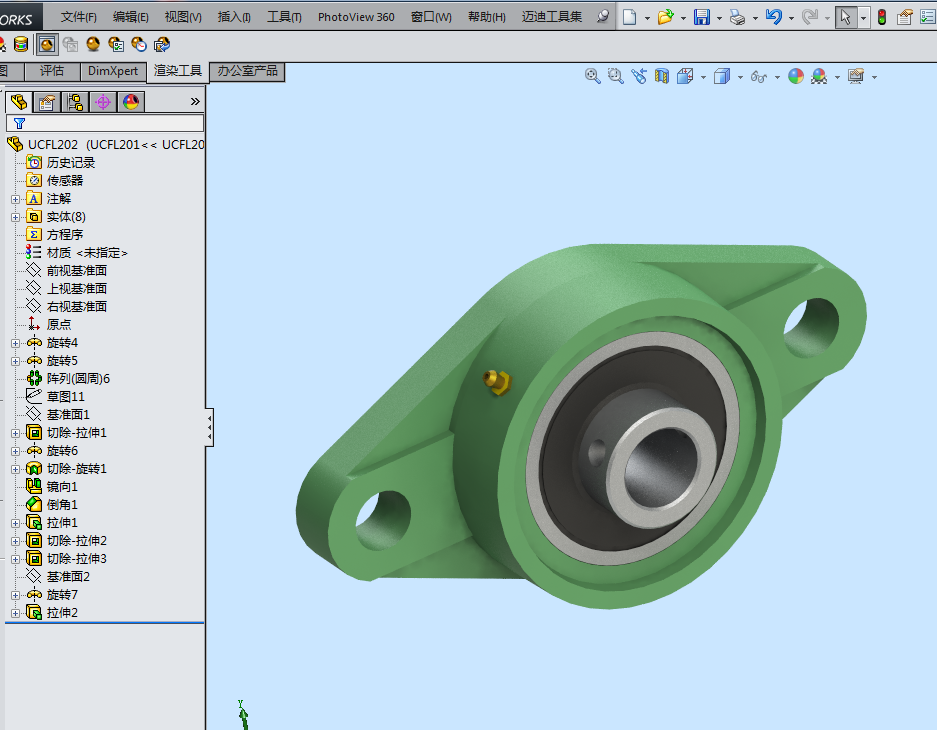Click the feature tree filter field
The width and height of the screenshot is (937, 730).
(105, 124)
